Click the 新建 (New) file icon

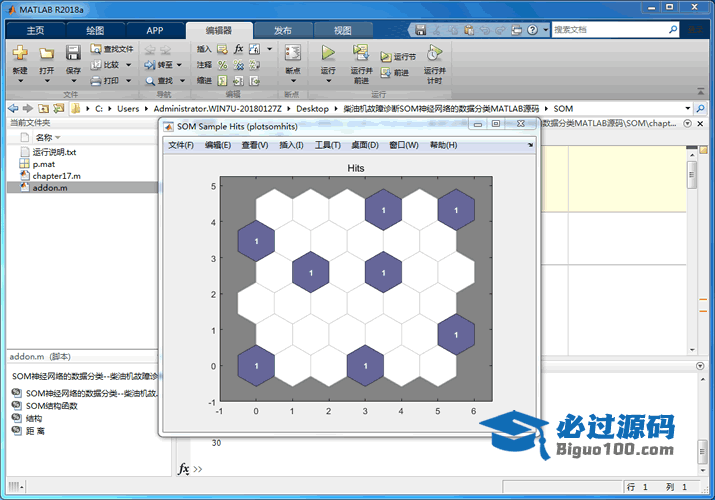click(20, 53)
